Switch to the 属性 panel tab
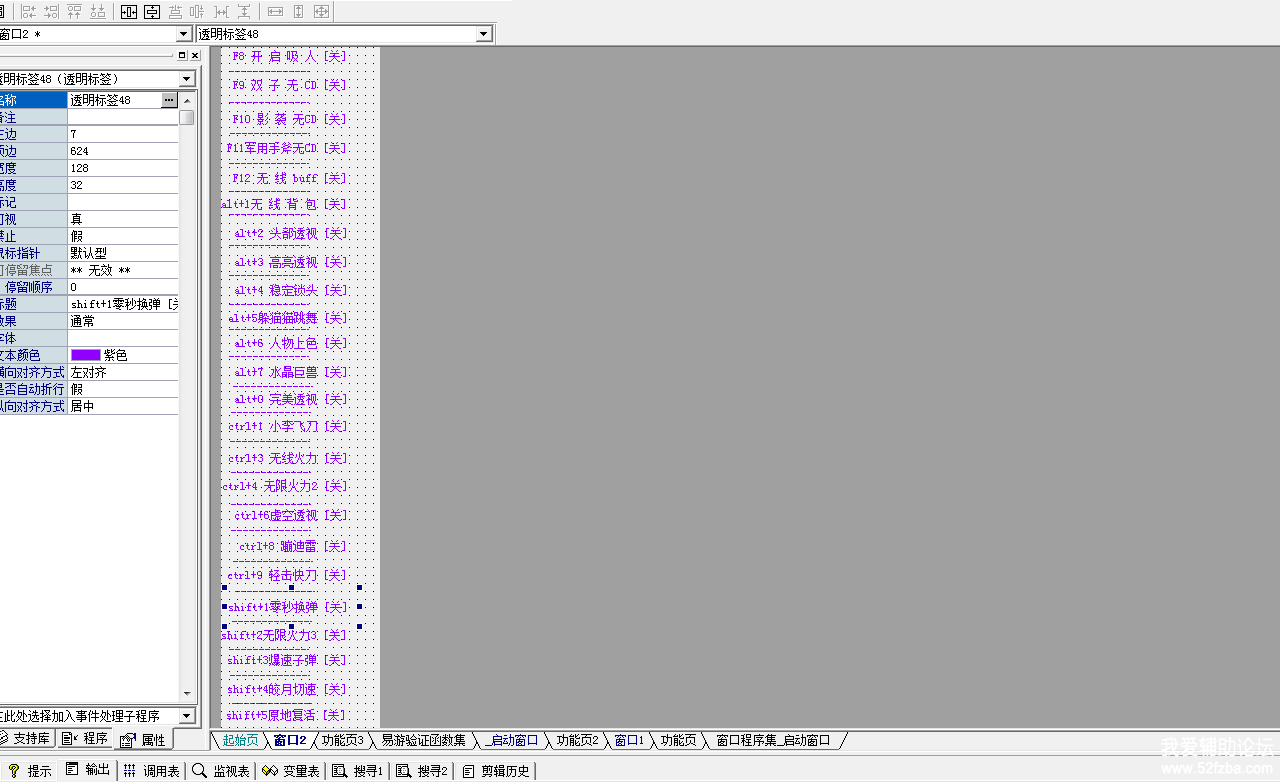This screenshot has height=782, width=1280. pyautogui.click(x=143, y=740)
